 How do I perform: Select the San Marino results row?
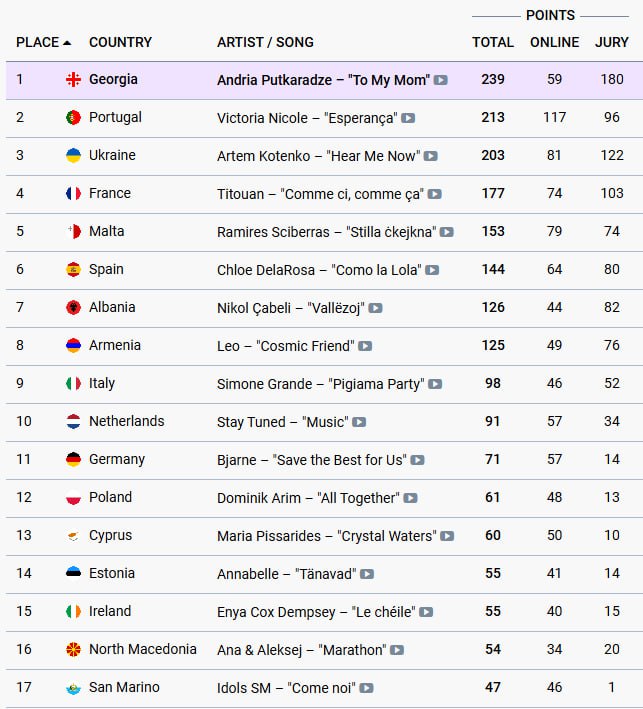pyautogui.click(x=324, y=688)
